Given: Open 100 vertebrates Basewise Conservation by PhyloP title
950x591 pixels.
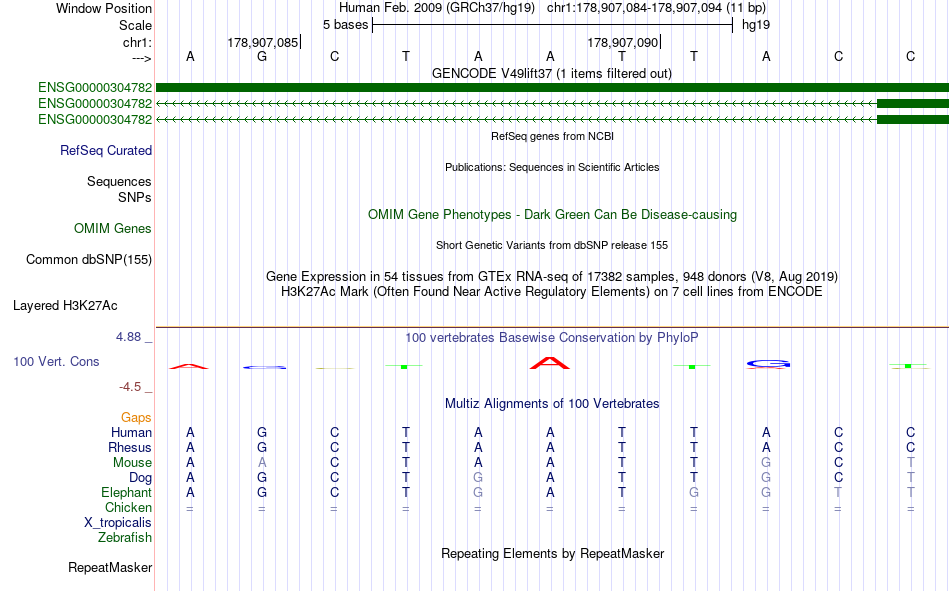Looking at the screenshot, I should (x=551, y=338).
